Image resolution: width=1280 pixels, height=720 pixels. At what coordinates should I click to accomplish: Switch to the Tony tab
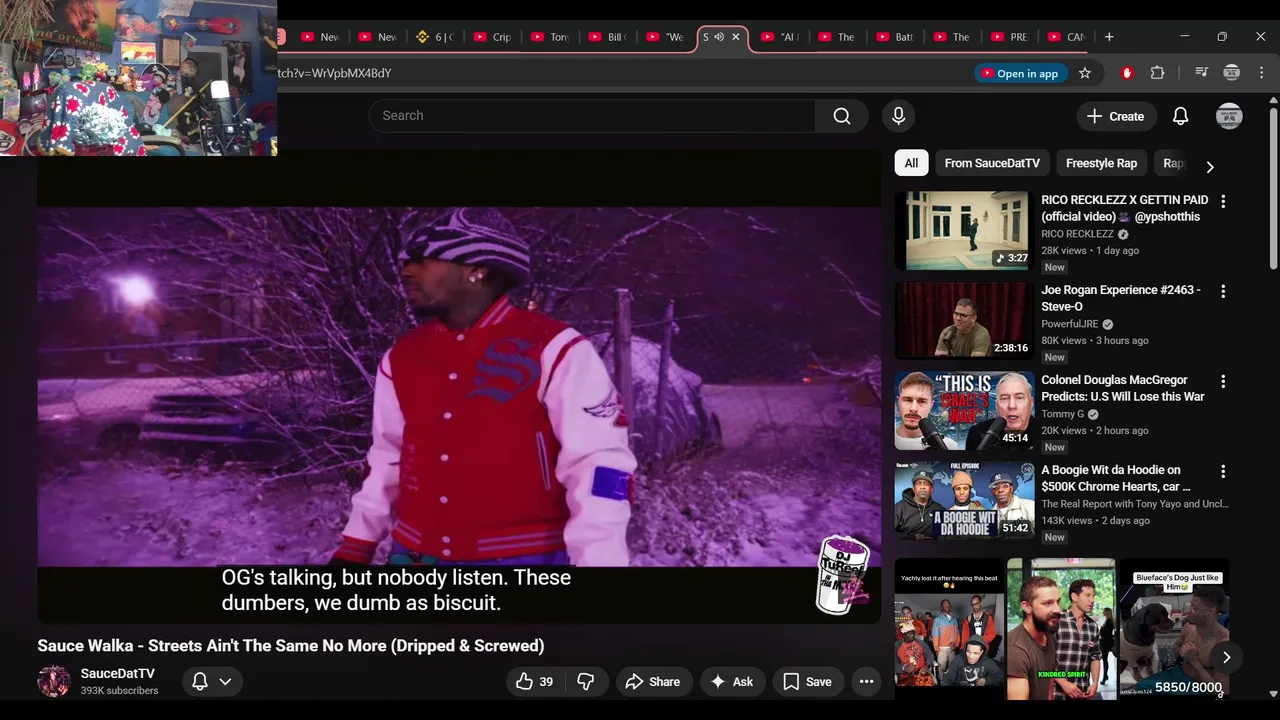tap(550, 37)
